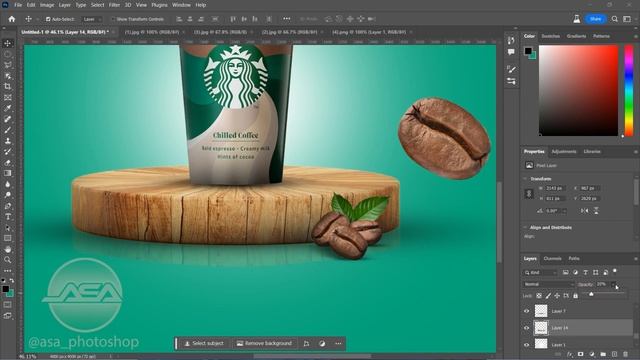
Task: Open the layer Kind filter dropdown
Action: point(541,272)
